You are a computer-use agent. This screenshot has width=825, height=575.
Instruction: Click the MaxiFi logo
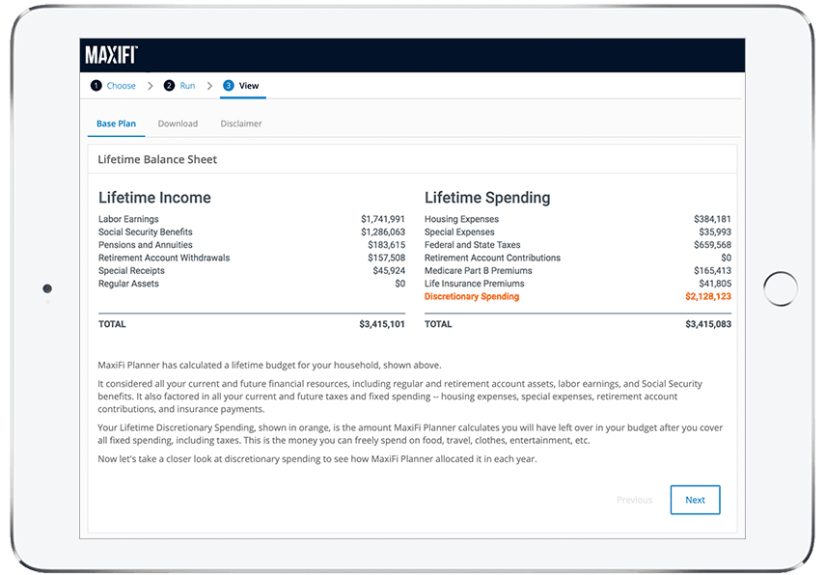pyautogui.click(x=111, y=55)
